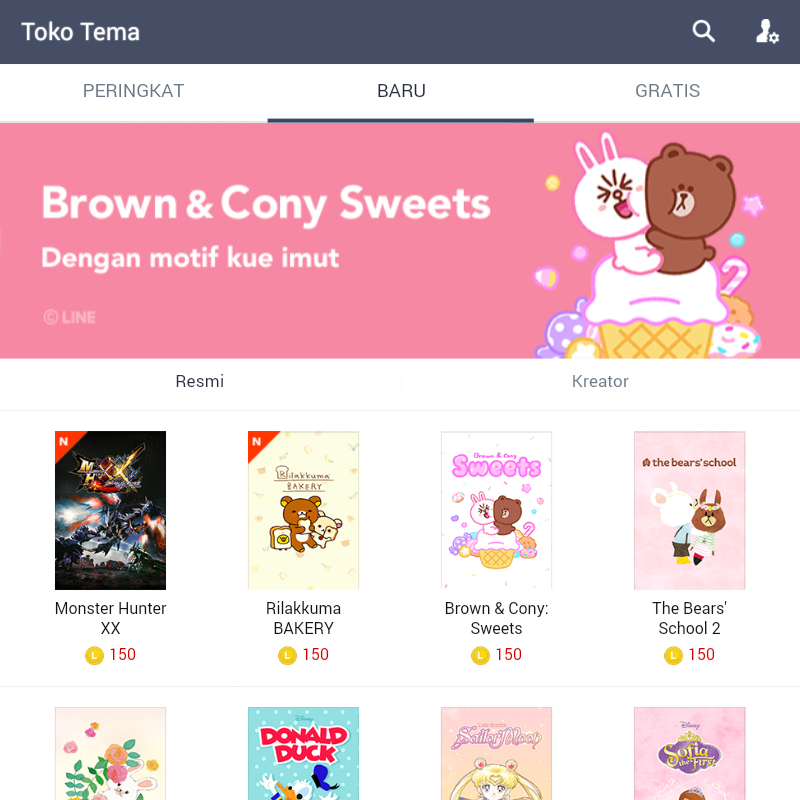Open the Donald Duck theme thumbnail

(304, 754)
